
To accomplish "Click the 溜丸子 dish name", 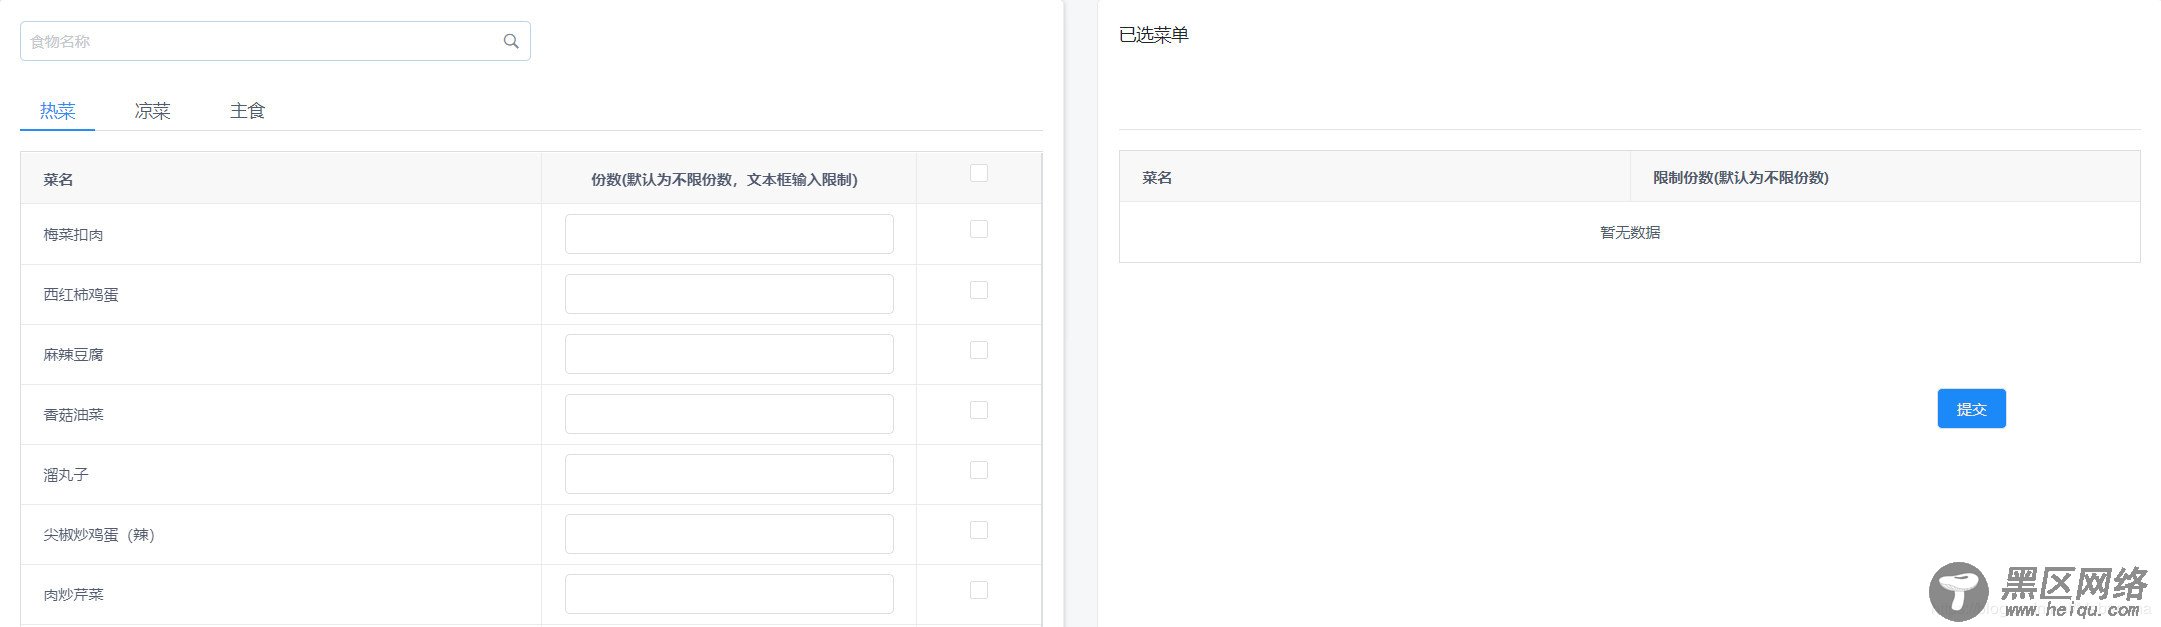I will pyautogui.click(x=66, y=475).
